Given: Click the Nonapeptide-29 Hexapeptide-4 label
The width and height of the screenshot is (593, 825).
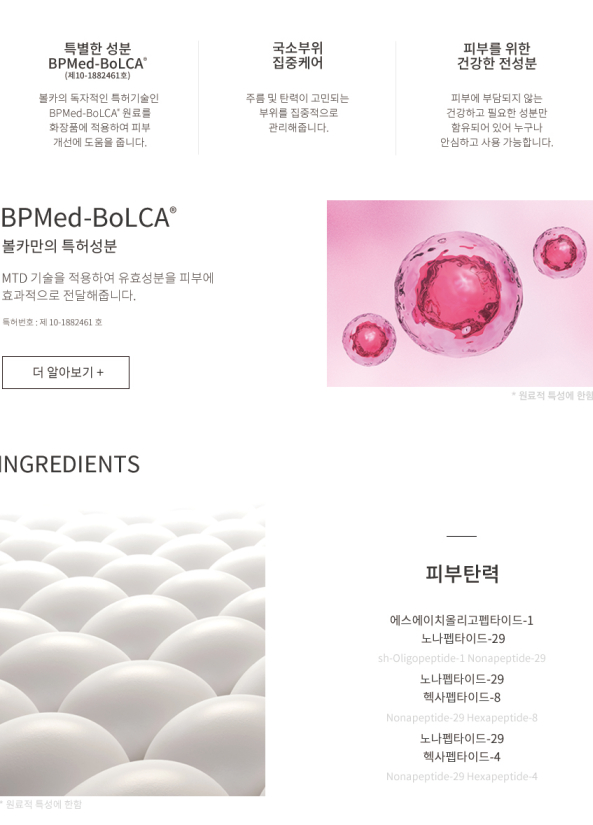Looking at the screenshot, I should (x=461, y=777).
